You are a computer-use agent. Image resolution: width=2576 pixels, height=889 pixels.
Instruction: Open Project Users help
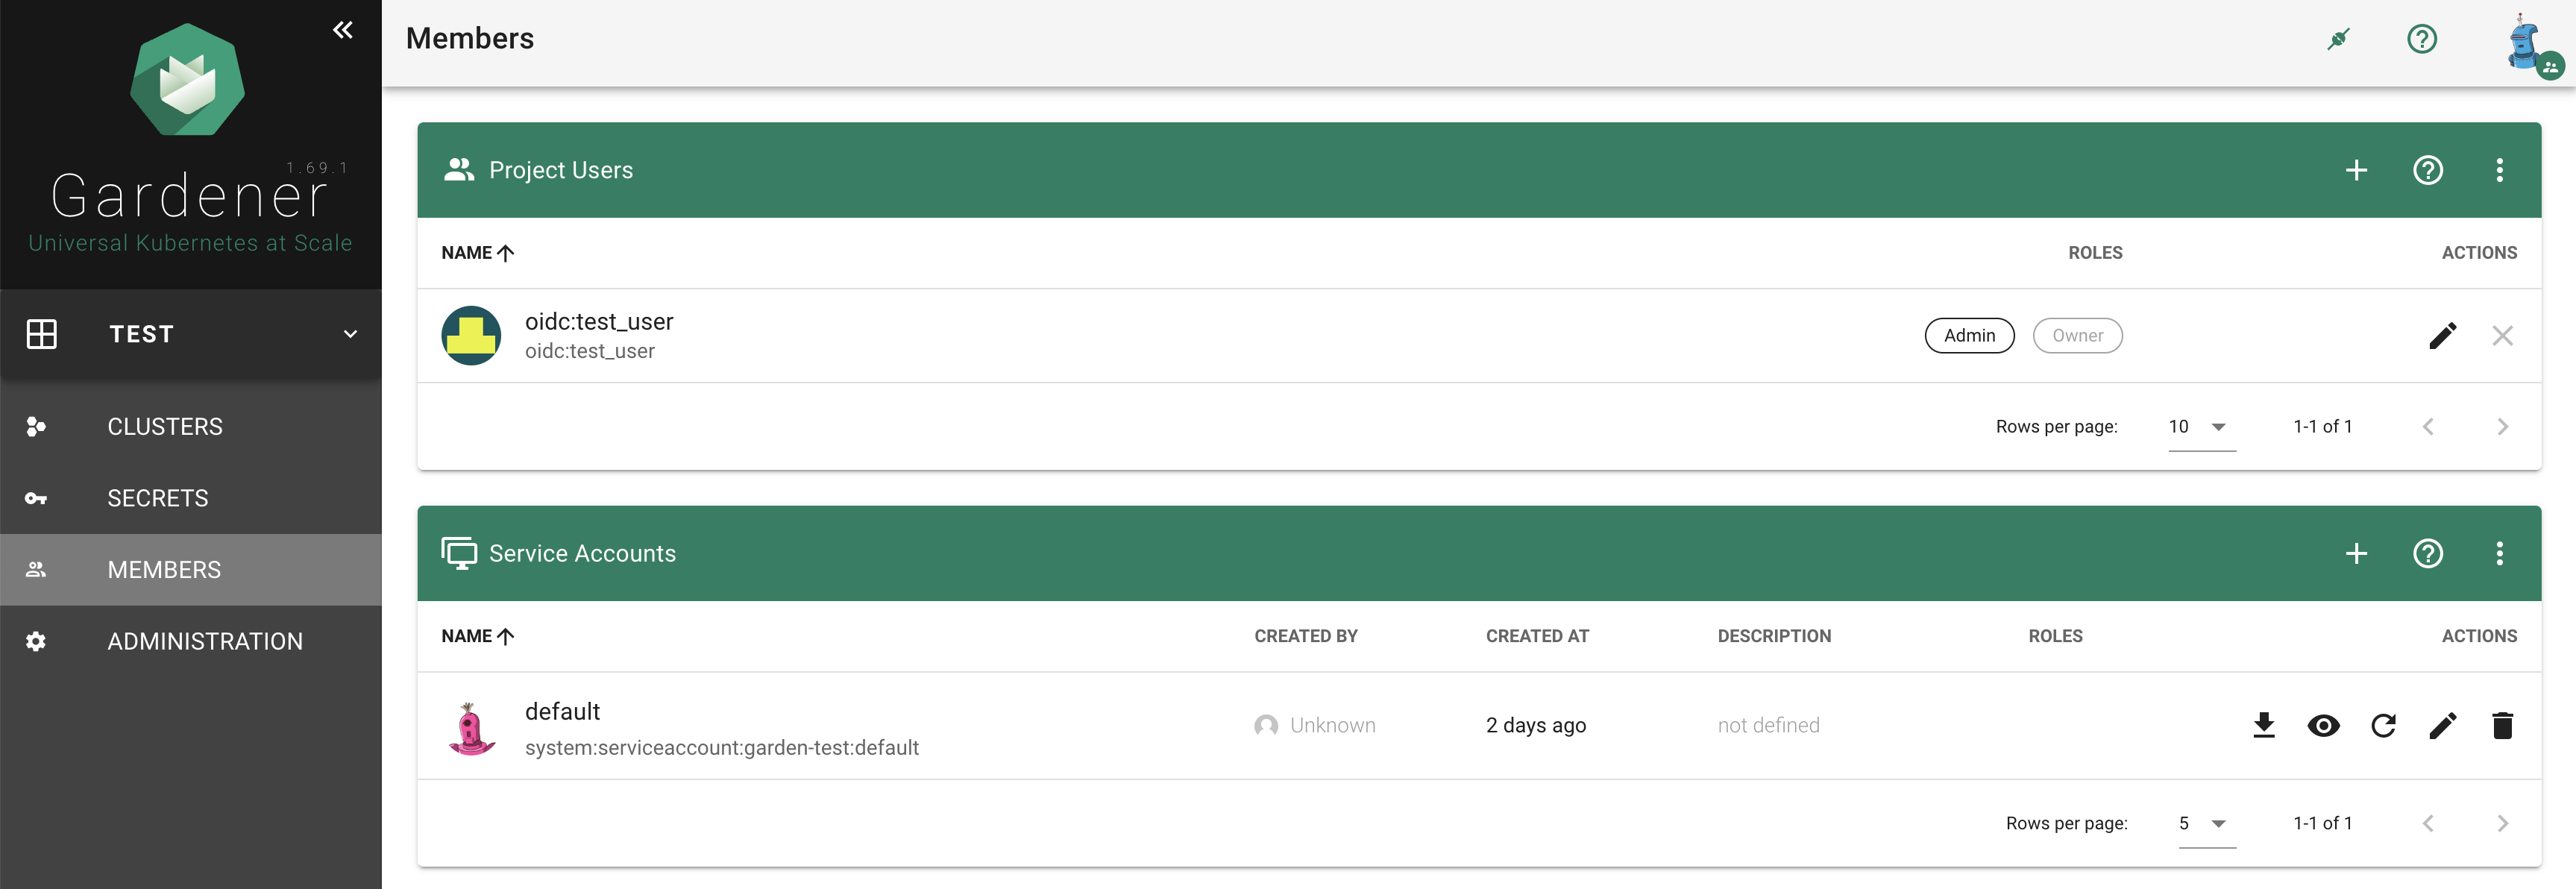pos(2430,170)
